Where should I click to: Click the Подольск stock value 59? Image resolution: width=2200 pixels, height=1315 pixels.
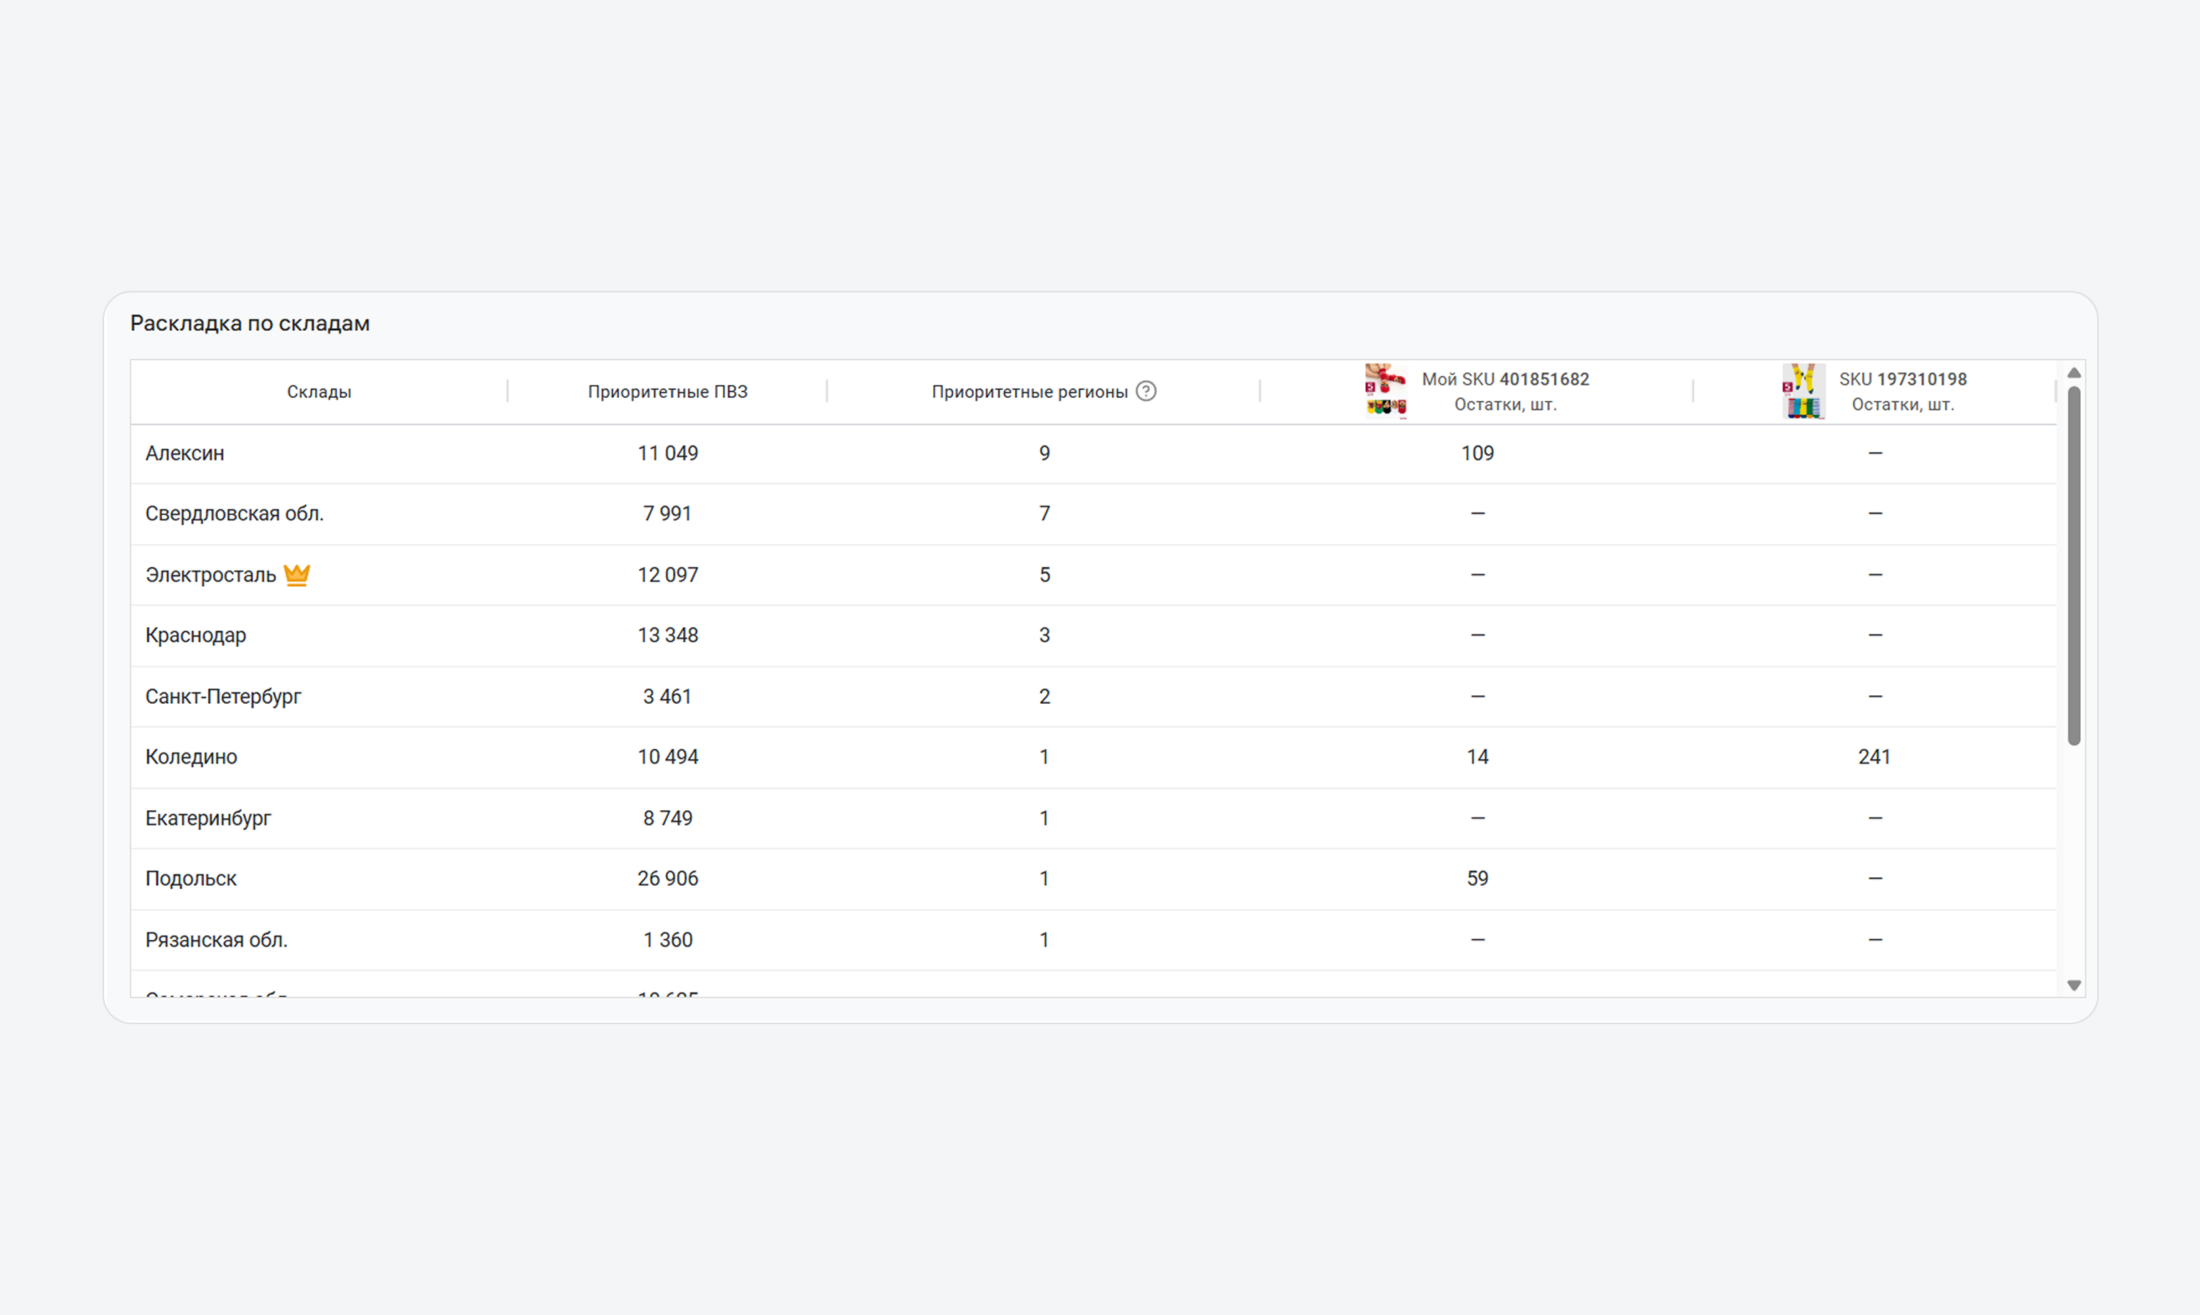point(1477,878)
